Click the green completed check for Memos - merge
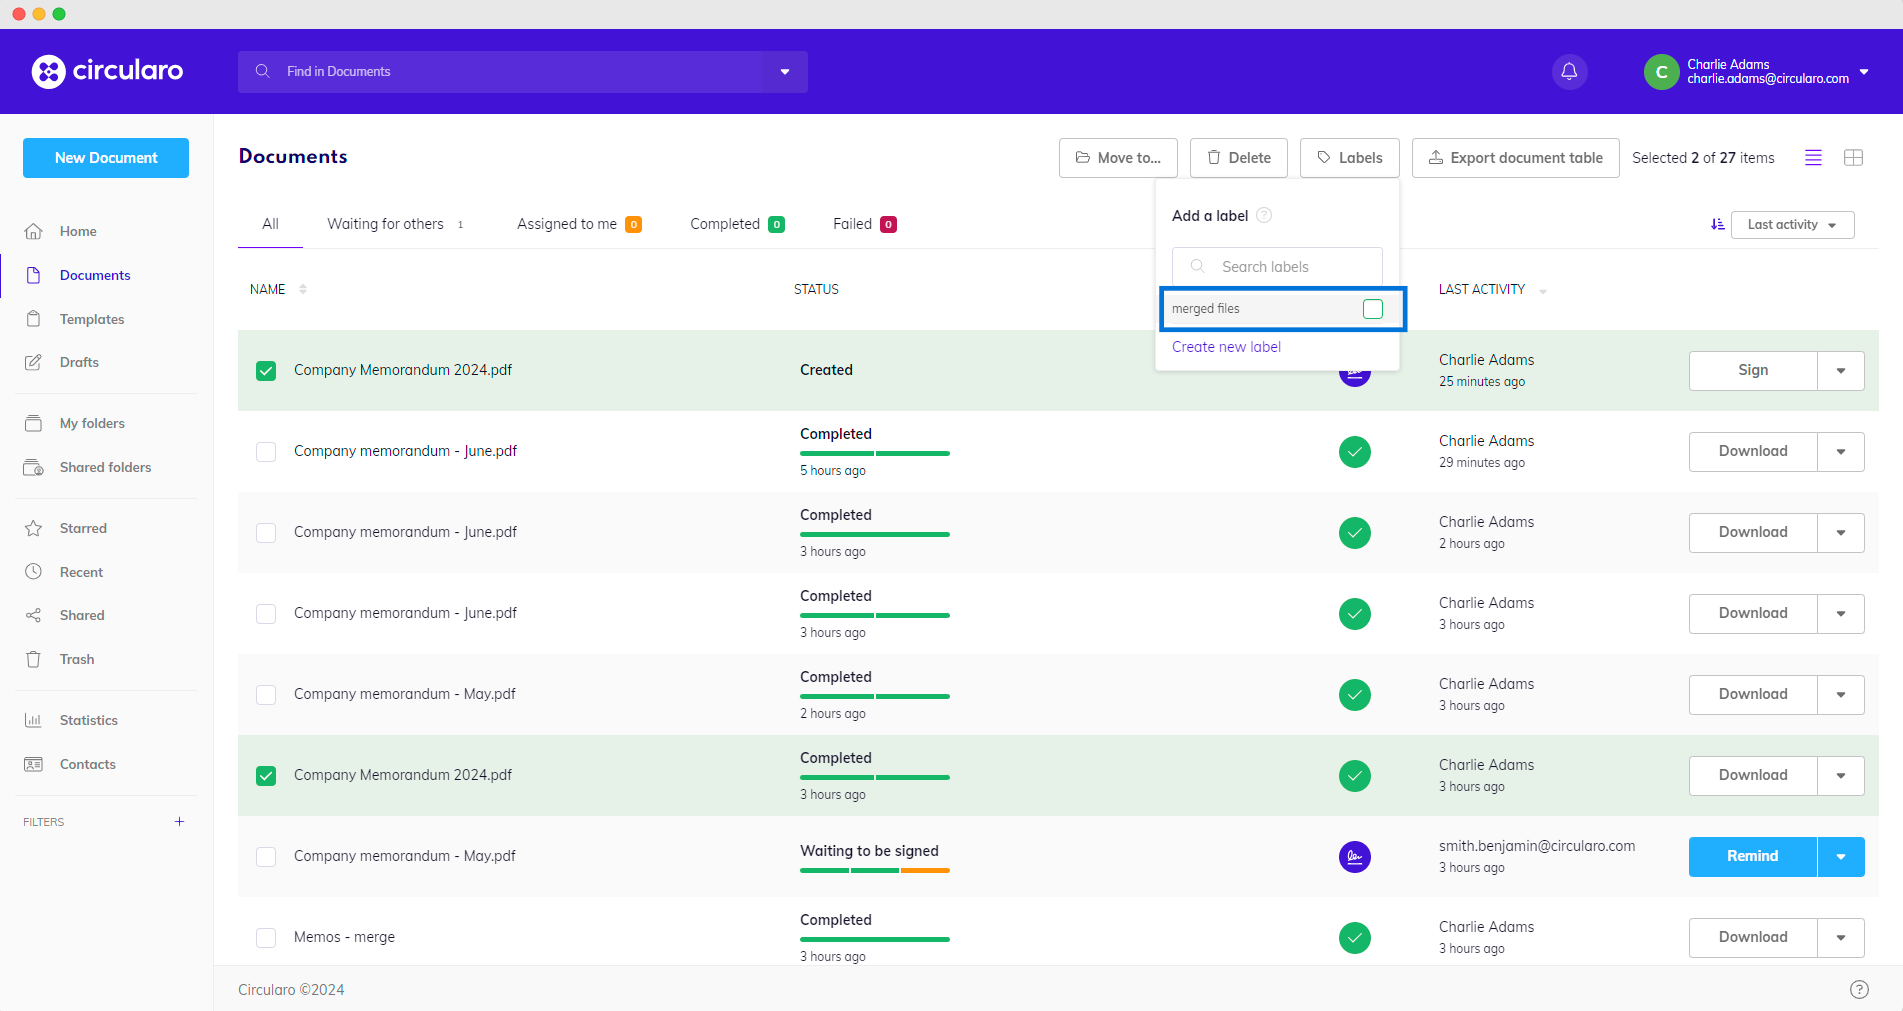This screenshot has height=1011, width=1903. coord(1354,937)
